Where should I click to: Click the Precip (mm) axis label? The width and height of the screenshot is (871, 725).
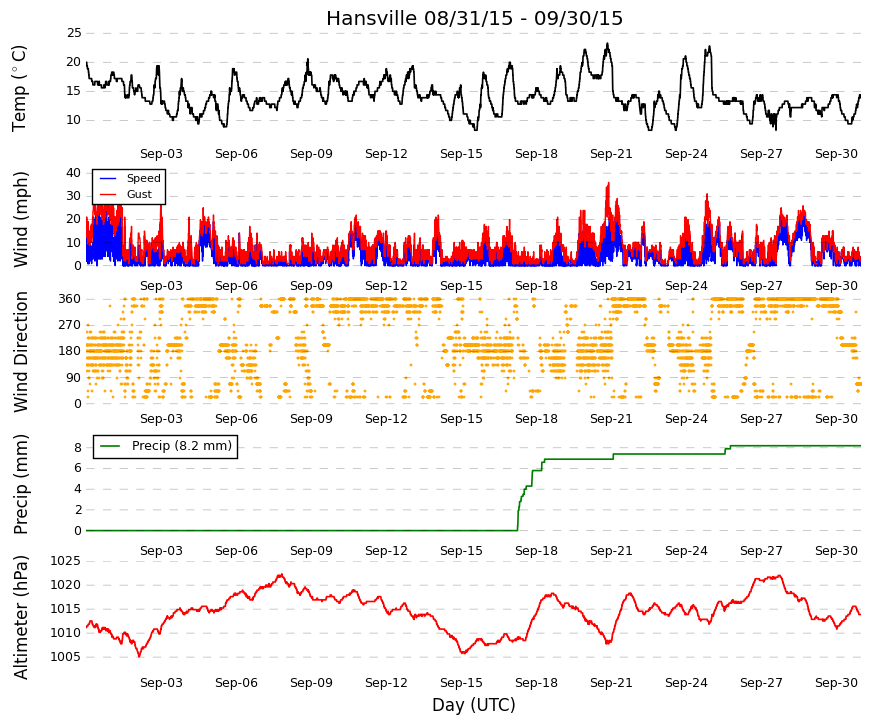click(20, 484)
